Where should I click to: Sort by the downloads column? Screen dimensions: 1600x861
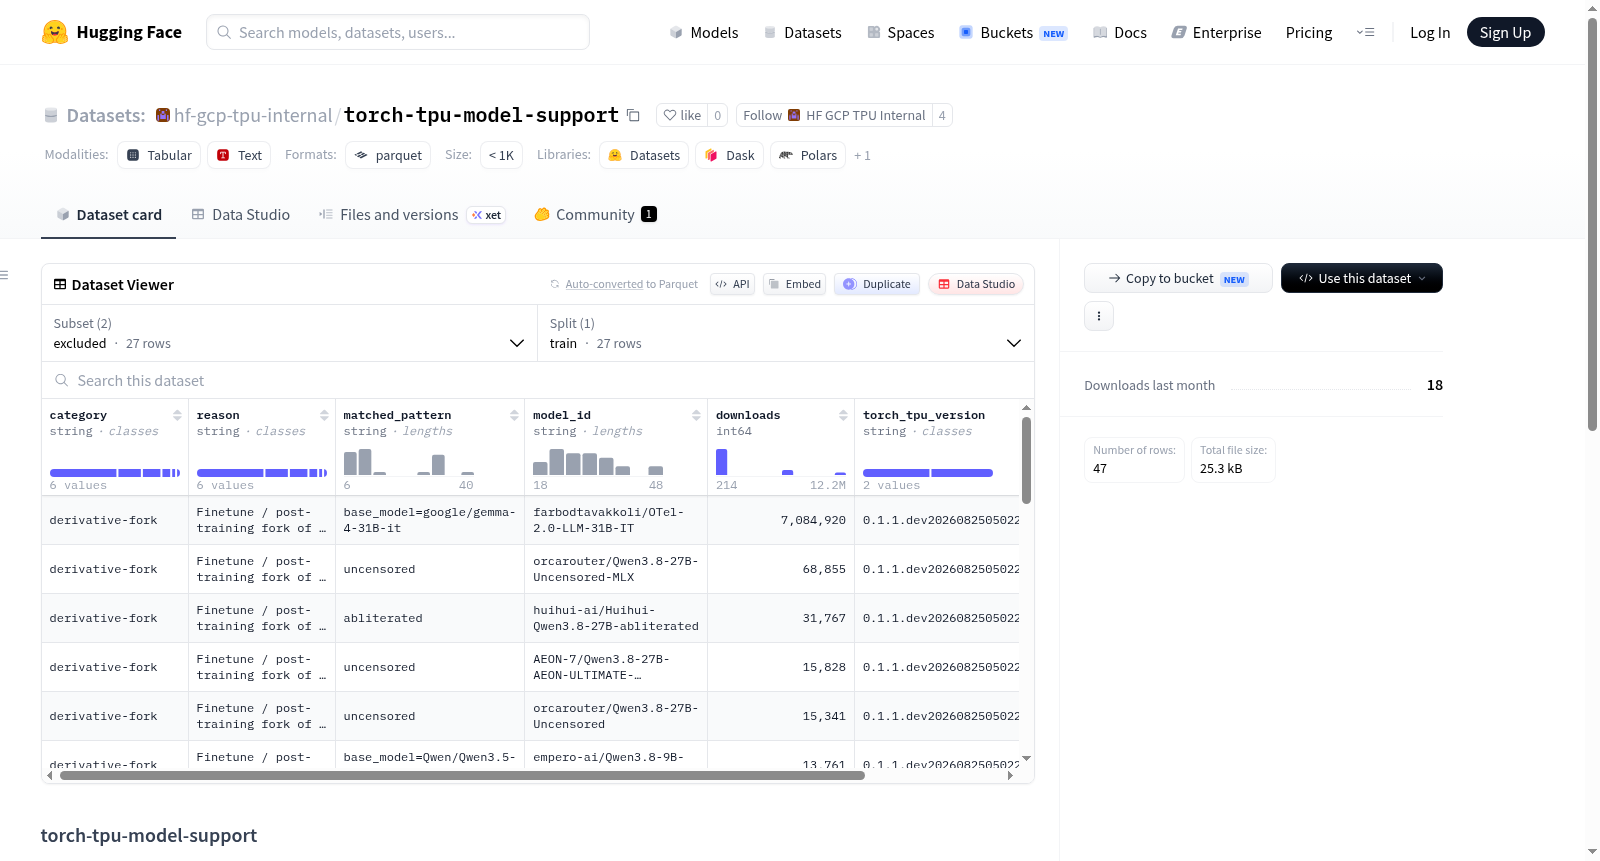[843, 415]
